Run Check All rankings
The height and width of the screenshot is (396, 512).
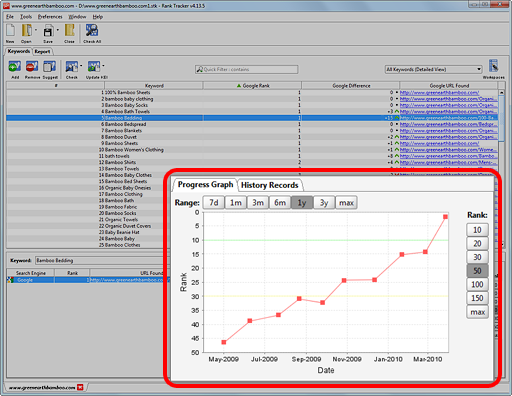[x=92, y=31]
